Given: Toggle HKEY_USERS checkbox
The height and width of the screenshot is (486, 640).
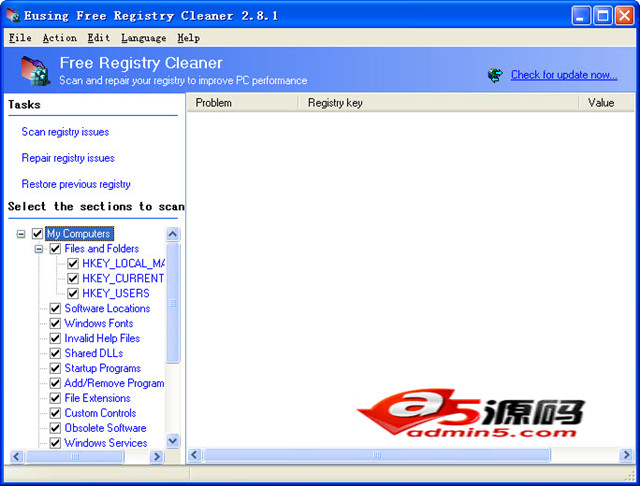Looking at the screenshot, I should coord(73,293).
